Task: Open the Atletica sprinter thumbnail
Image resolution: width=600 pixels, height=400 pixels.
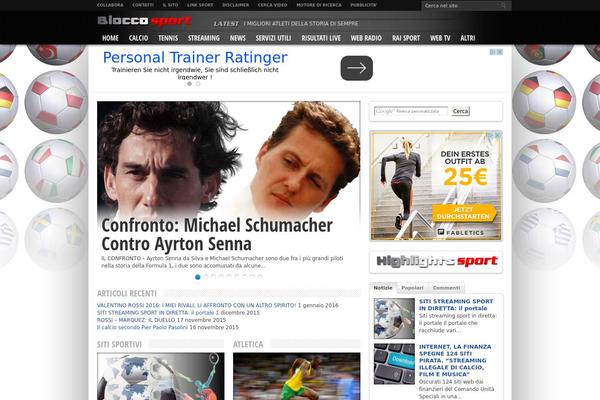Action: coord(297,376)
